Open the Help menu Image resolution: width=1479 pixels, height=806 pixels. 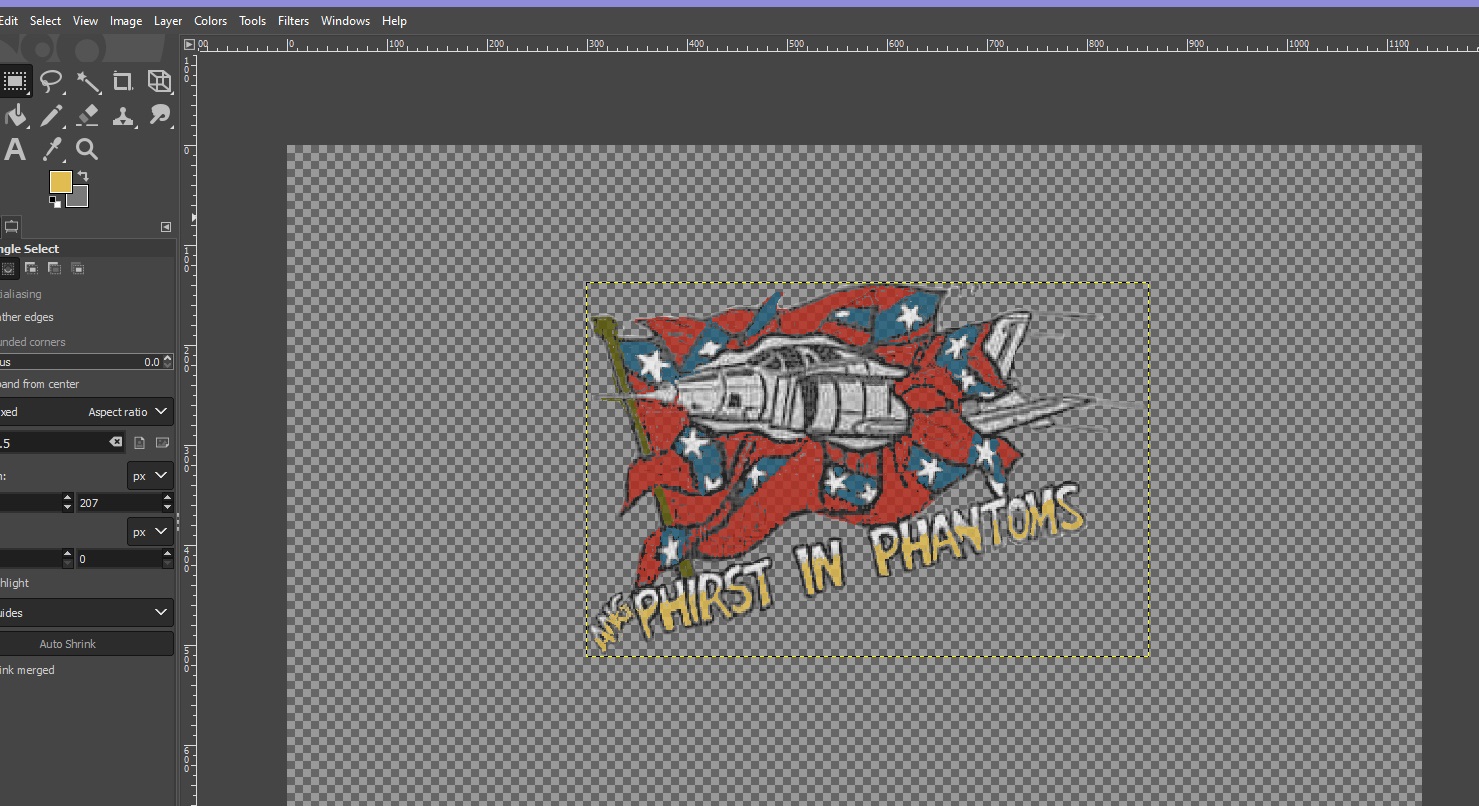coord(394,20)
